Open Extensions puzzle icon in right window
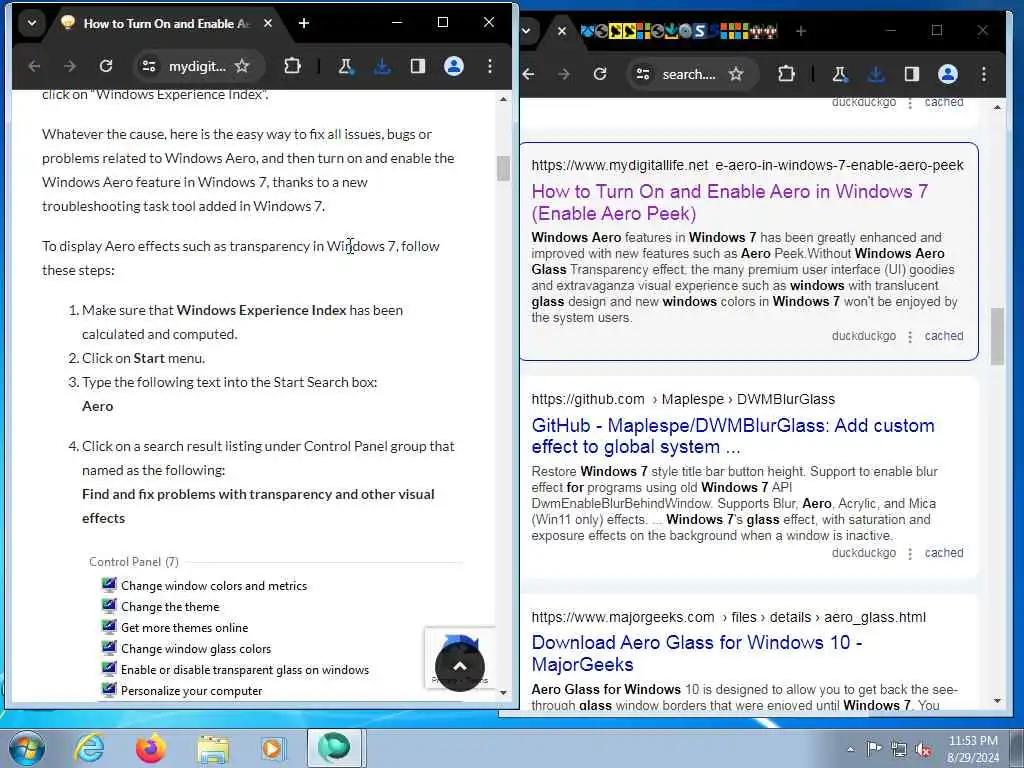Screen dimensions: 1024x768 (x=787, y=74)
